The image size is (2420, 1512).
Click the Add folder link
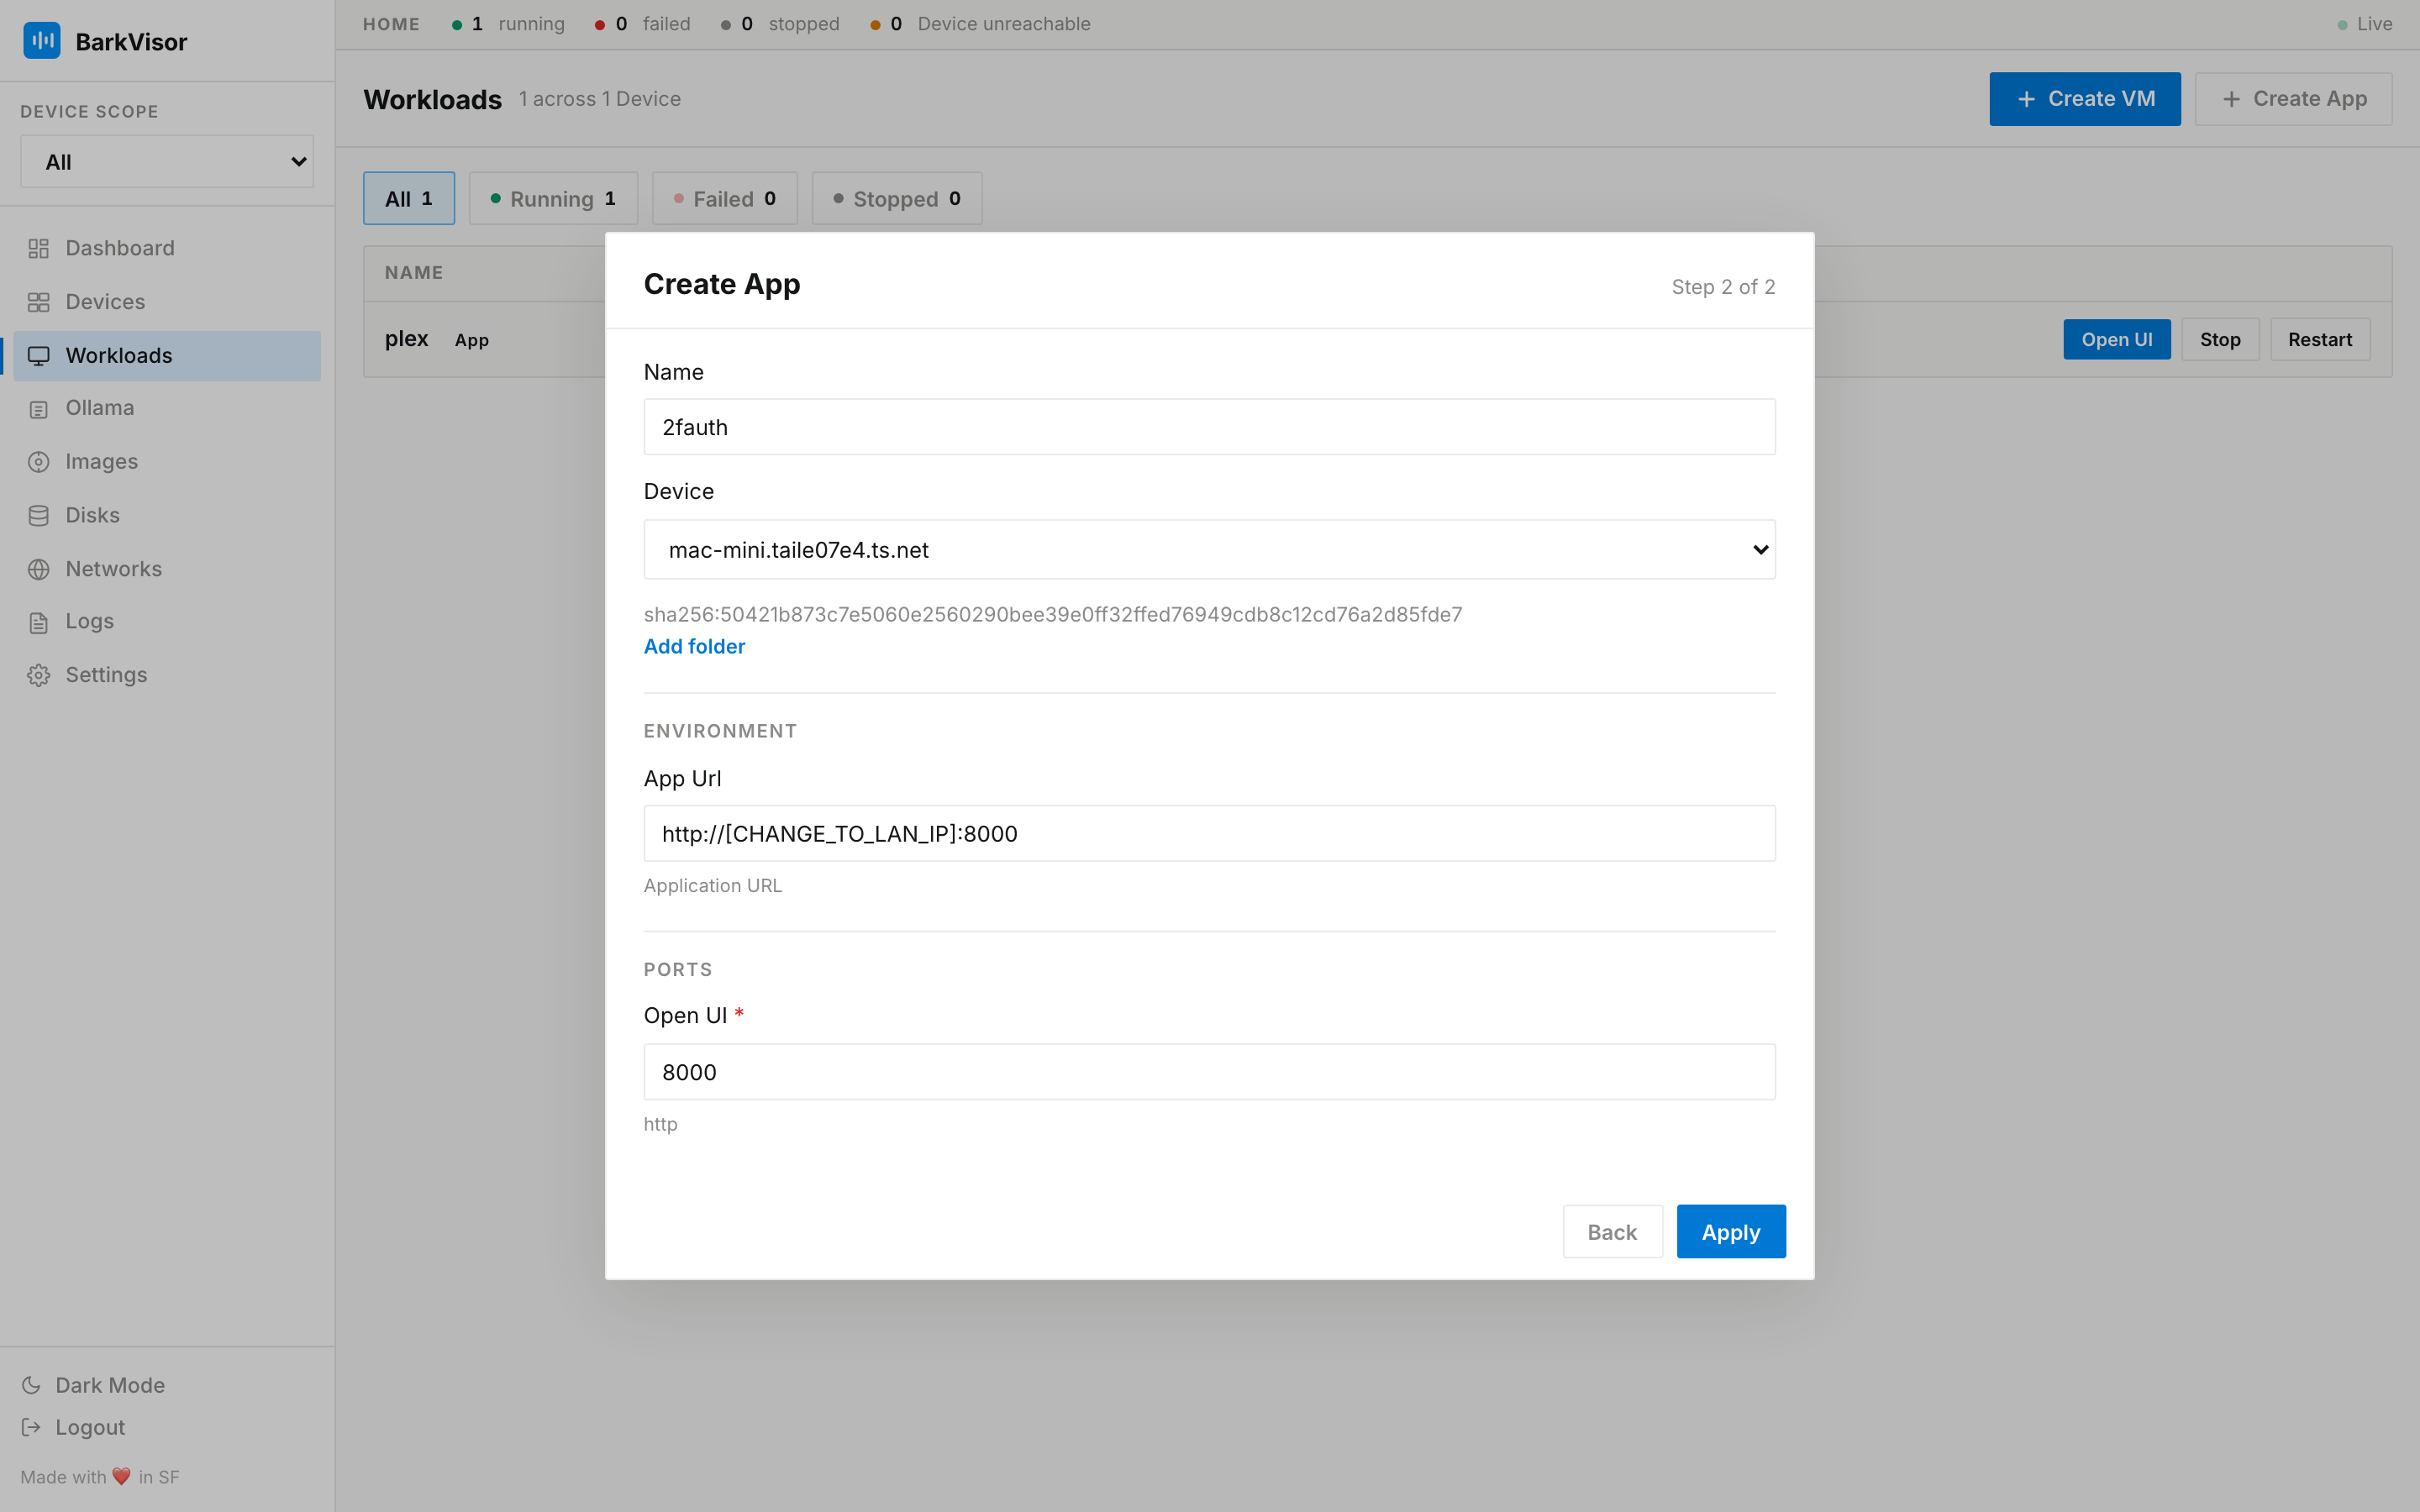click(694, 646)
